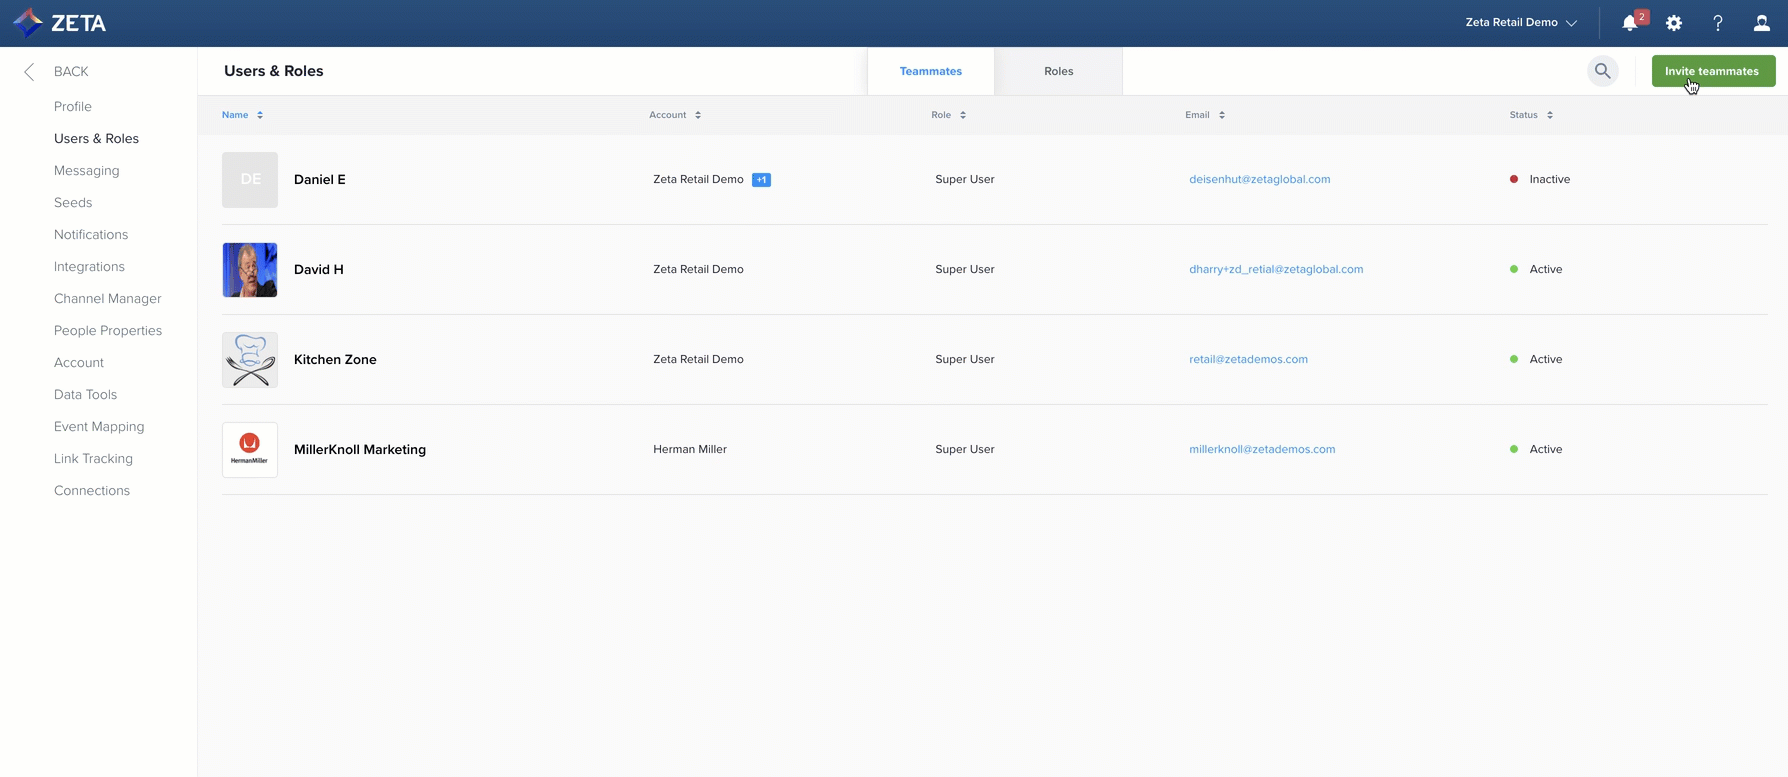The height and width of the screenshot is (777, 1788).
Task: Click the Zeta logo
Action: tap(60, 23)
